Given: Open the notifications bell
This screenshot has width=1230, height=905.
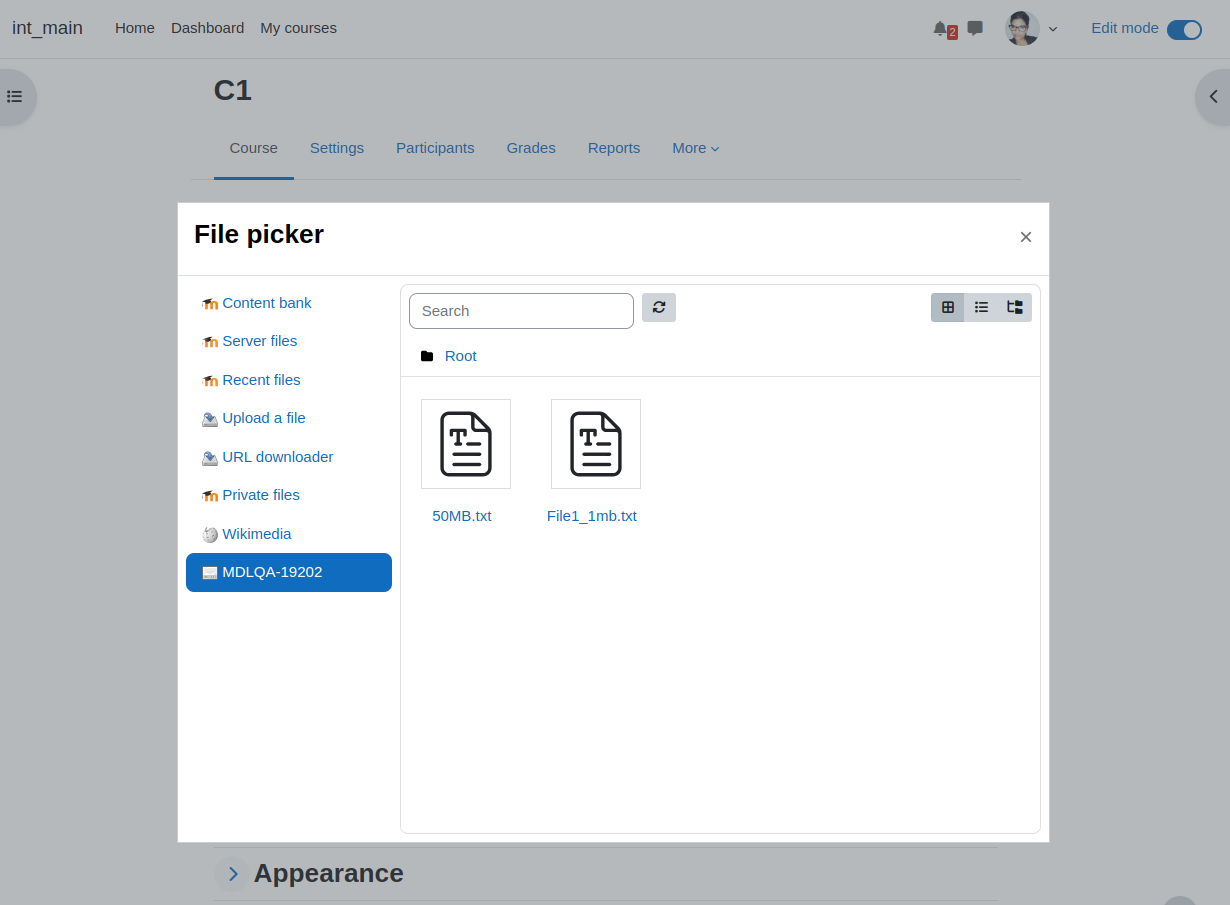Looking at the screenshot, I should pyautogui.click(x=940, y=28).
